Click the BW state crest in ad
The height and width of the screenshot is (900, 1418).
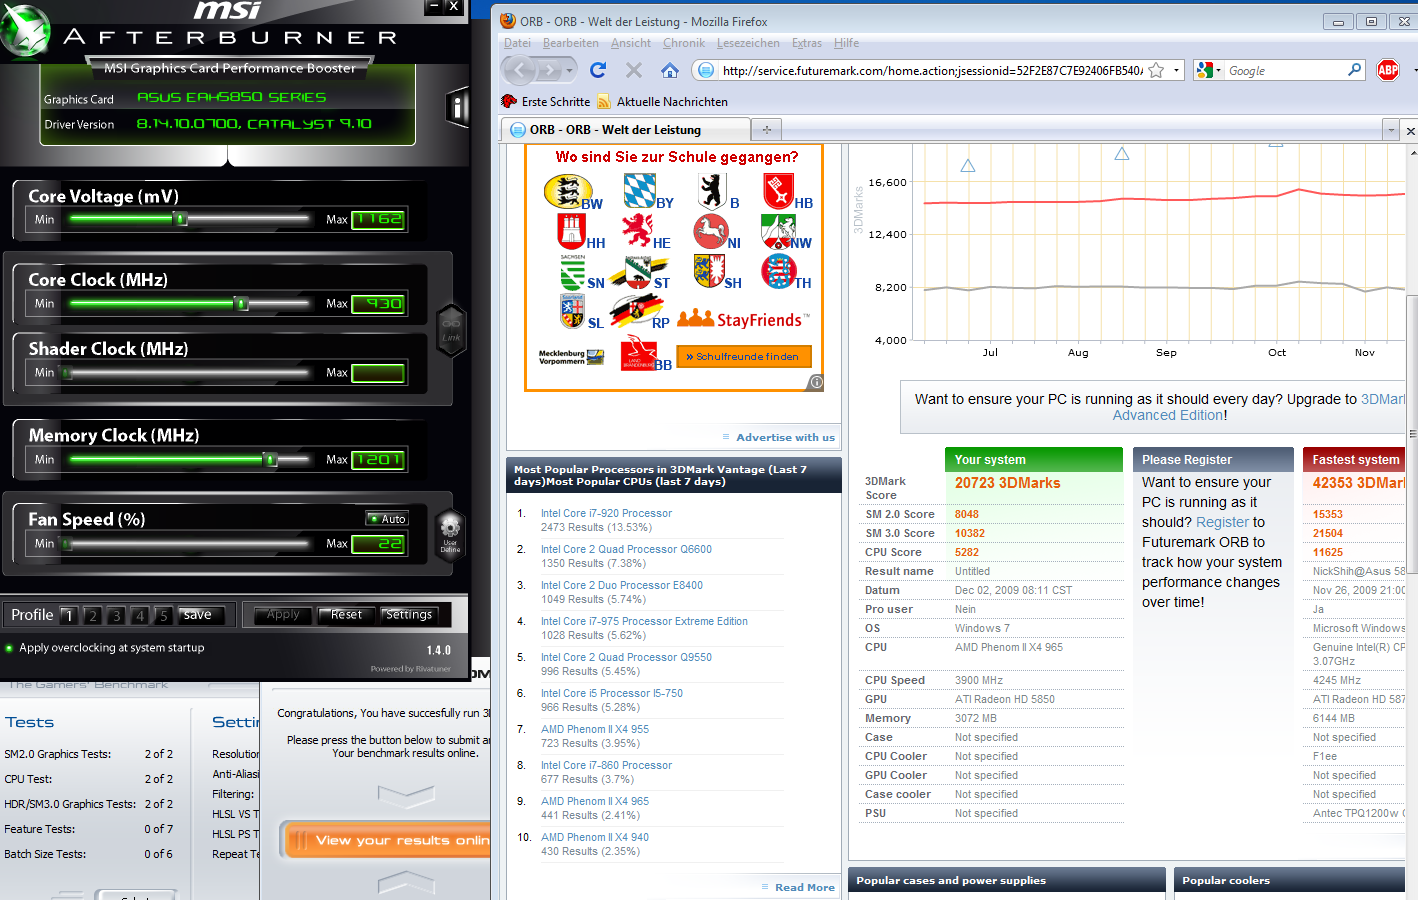pos(568,191)
